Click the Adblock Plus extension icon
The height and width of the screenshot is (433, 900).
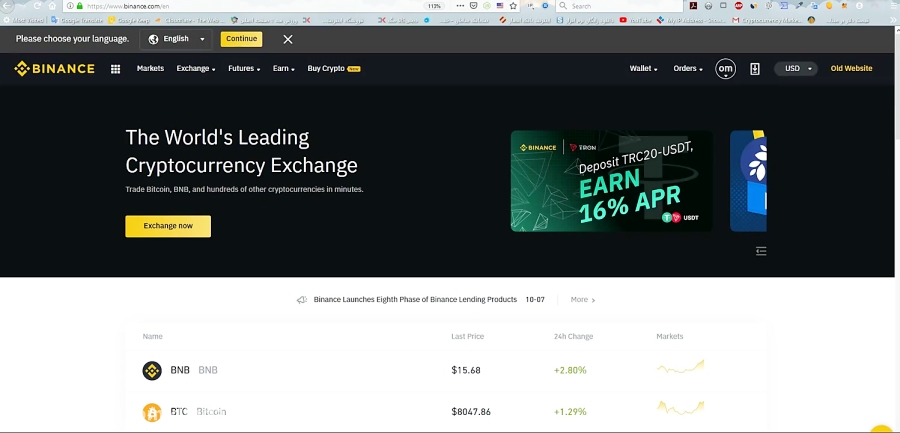pyautogui.click(x=739, y=6)
